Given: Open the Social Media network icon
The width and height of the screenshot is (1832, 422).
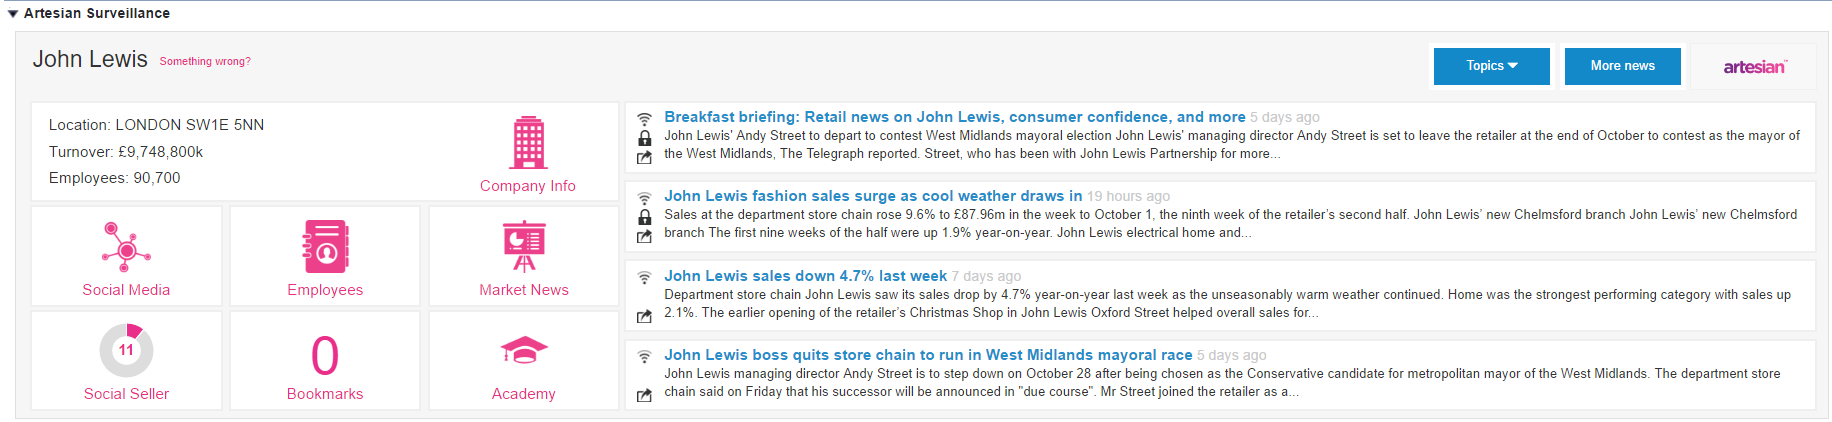Looking at the screenshot, I should click(126, 247).
